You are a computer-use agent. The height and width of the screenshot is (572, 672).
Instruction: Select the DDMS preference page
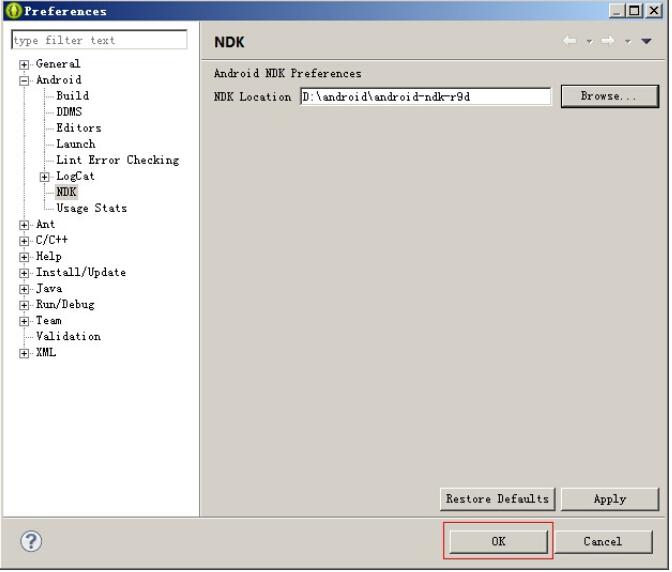[69, 112]
